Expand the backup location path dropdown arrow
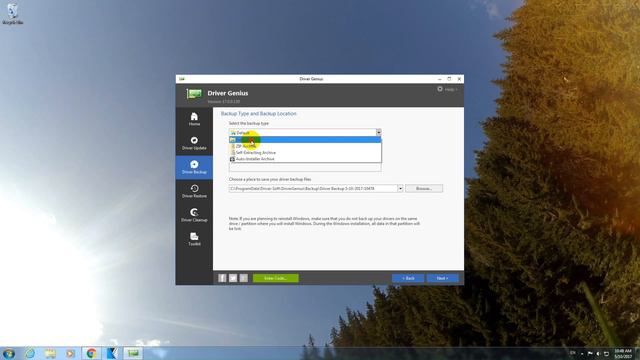 click(400, 189)
